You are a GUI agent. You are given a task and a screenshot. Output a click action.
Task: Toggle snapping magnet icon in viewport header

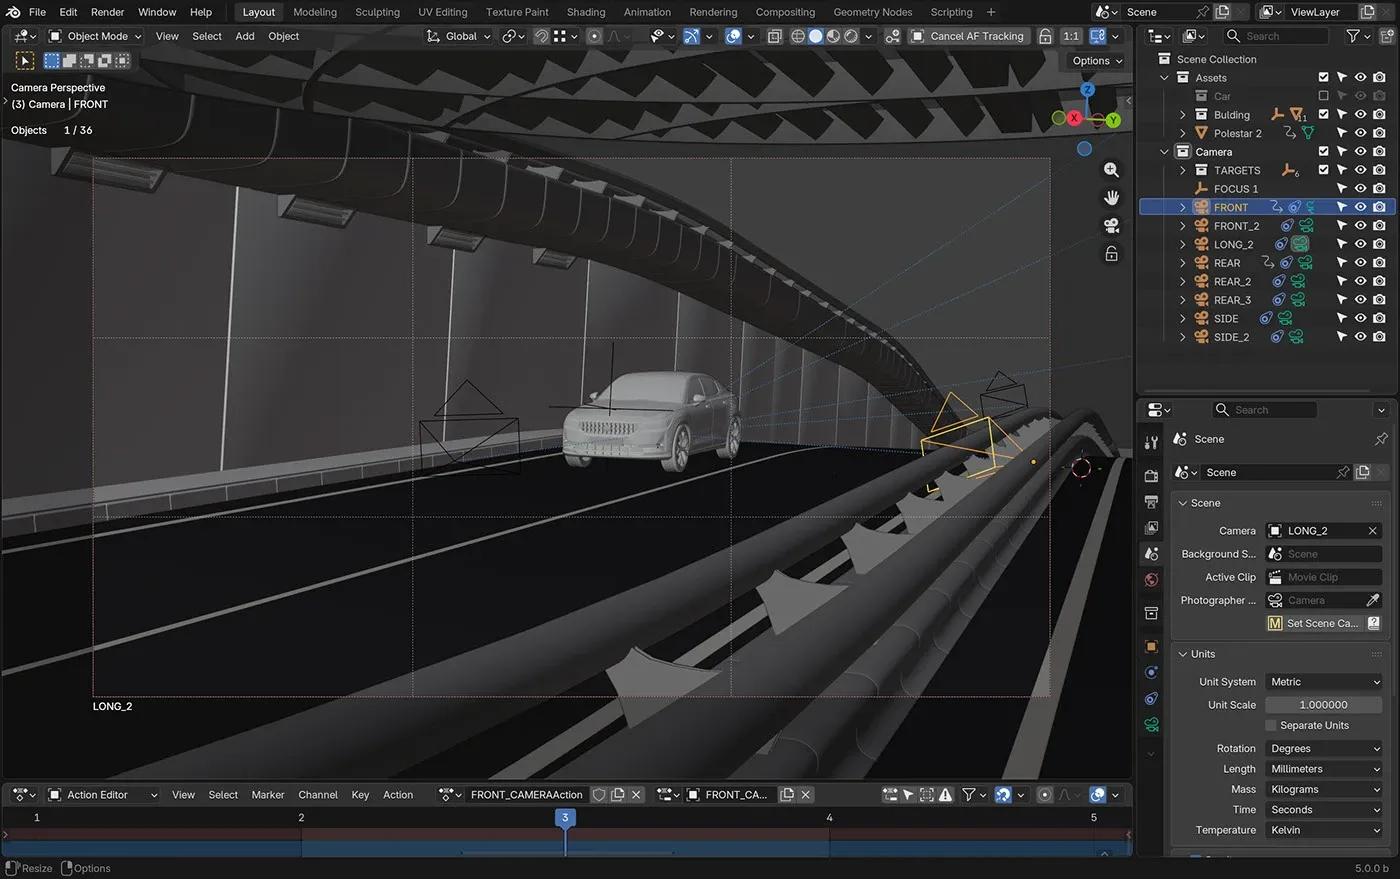click(x=541, y=36)
